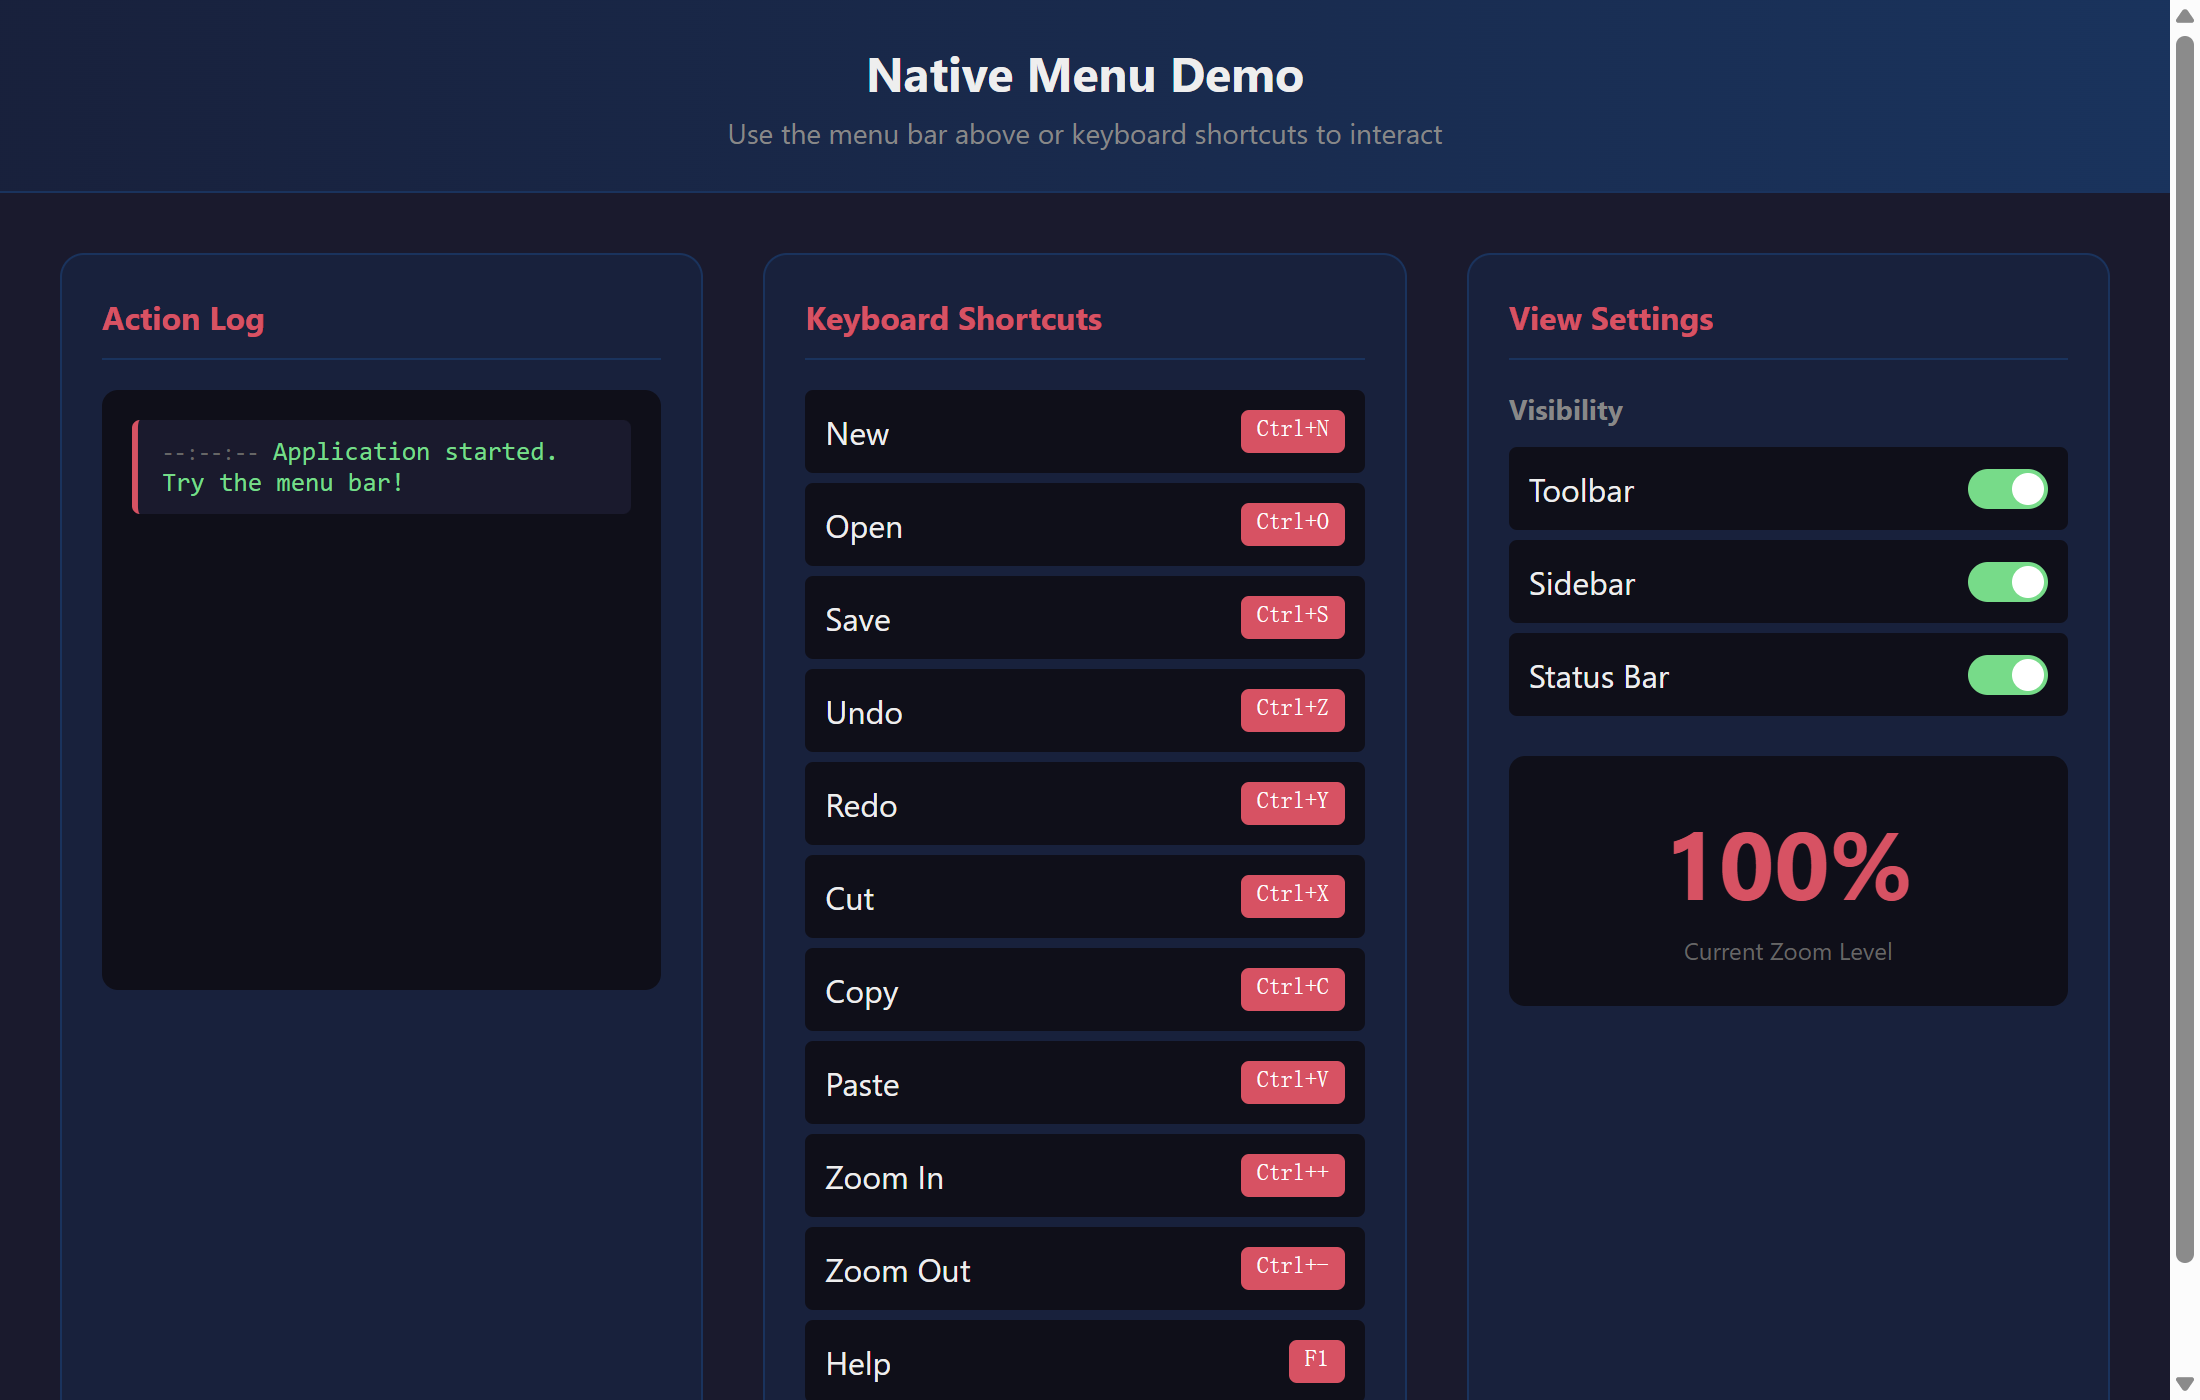
Task: Click the Ctrl+C badge beside Copy
Action: pos(1292,988)
